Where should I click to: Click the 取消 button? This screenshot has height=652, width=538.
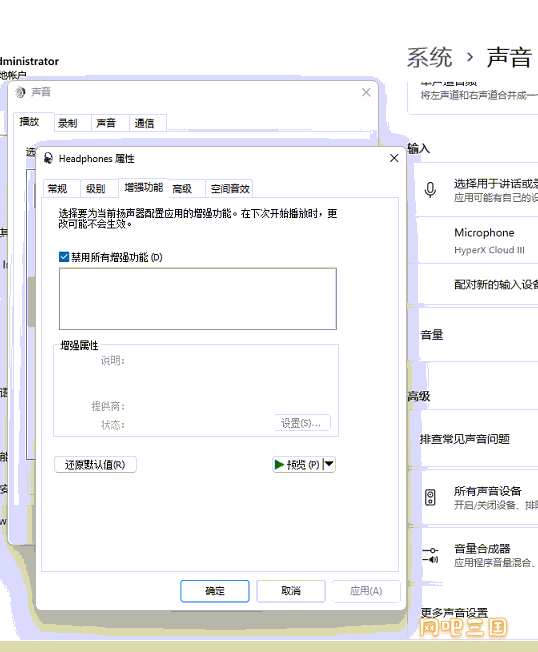[291, 591]
